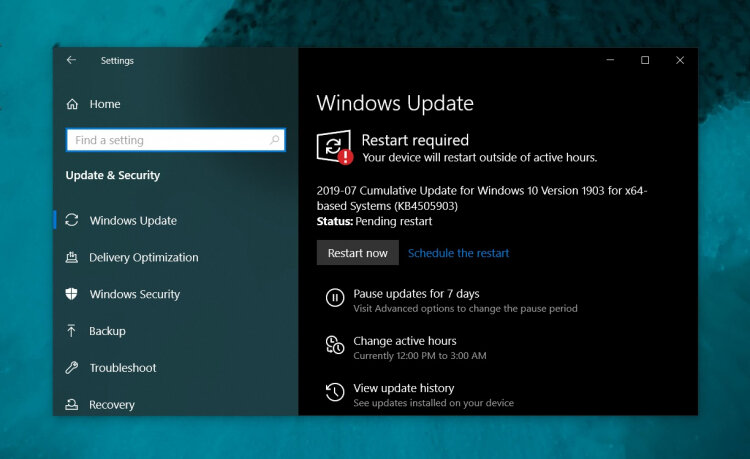This screenshot has height=459, width=750.
Task: Click the Restart required heading
Action: coord(415,140)
